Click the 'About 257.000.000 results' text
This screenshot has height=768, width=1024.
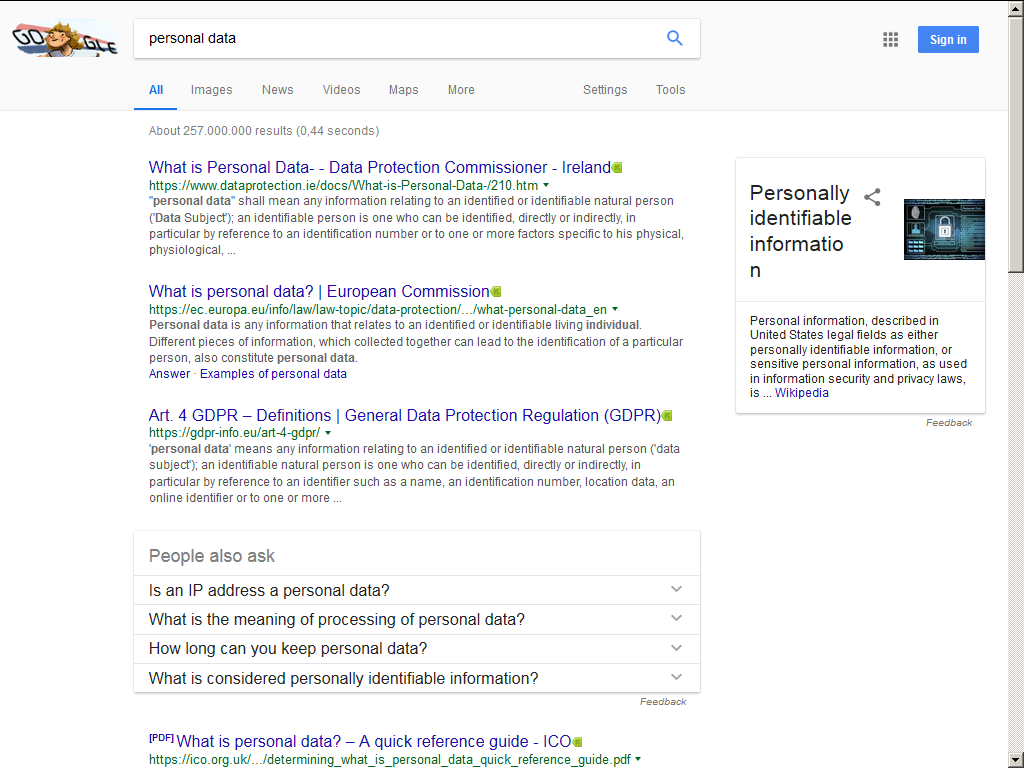click(x=264, y=131)
